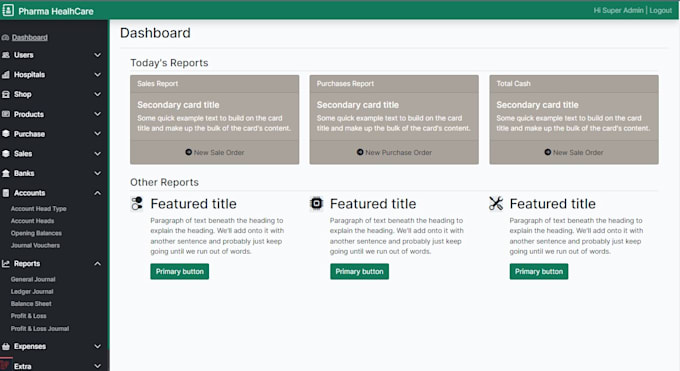The height and width of the screenshot is (371, 680).
Task: Click Primary button under second Featured title
Action: click(360, 272)
